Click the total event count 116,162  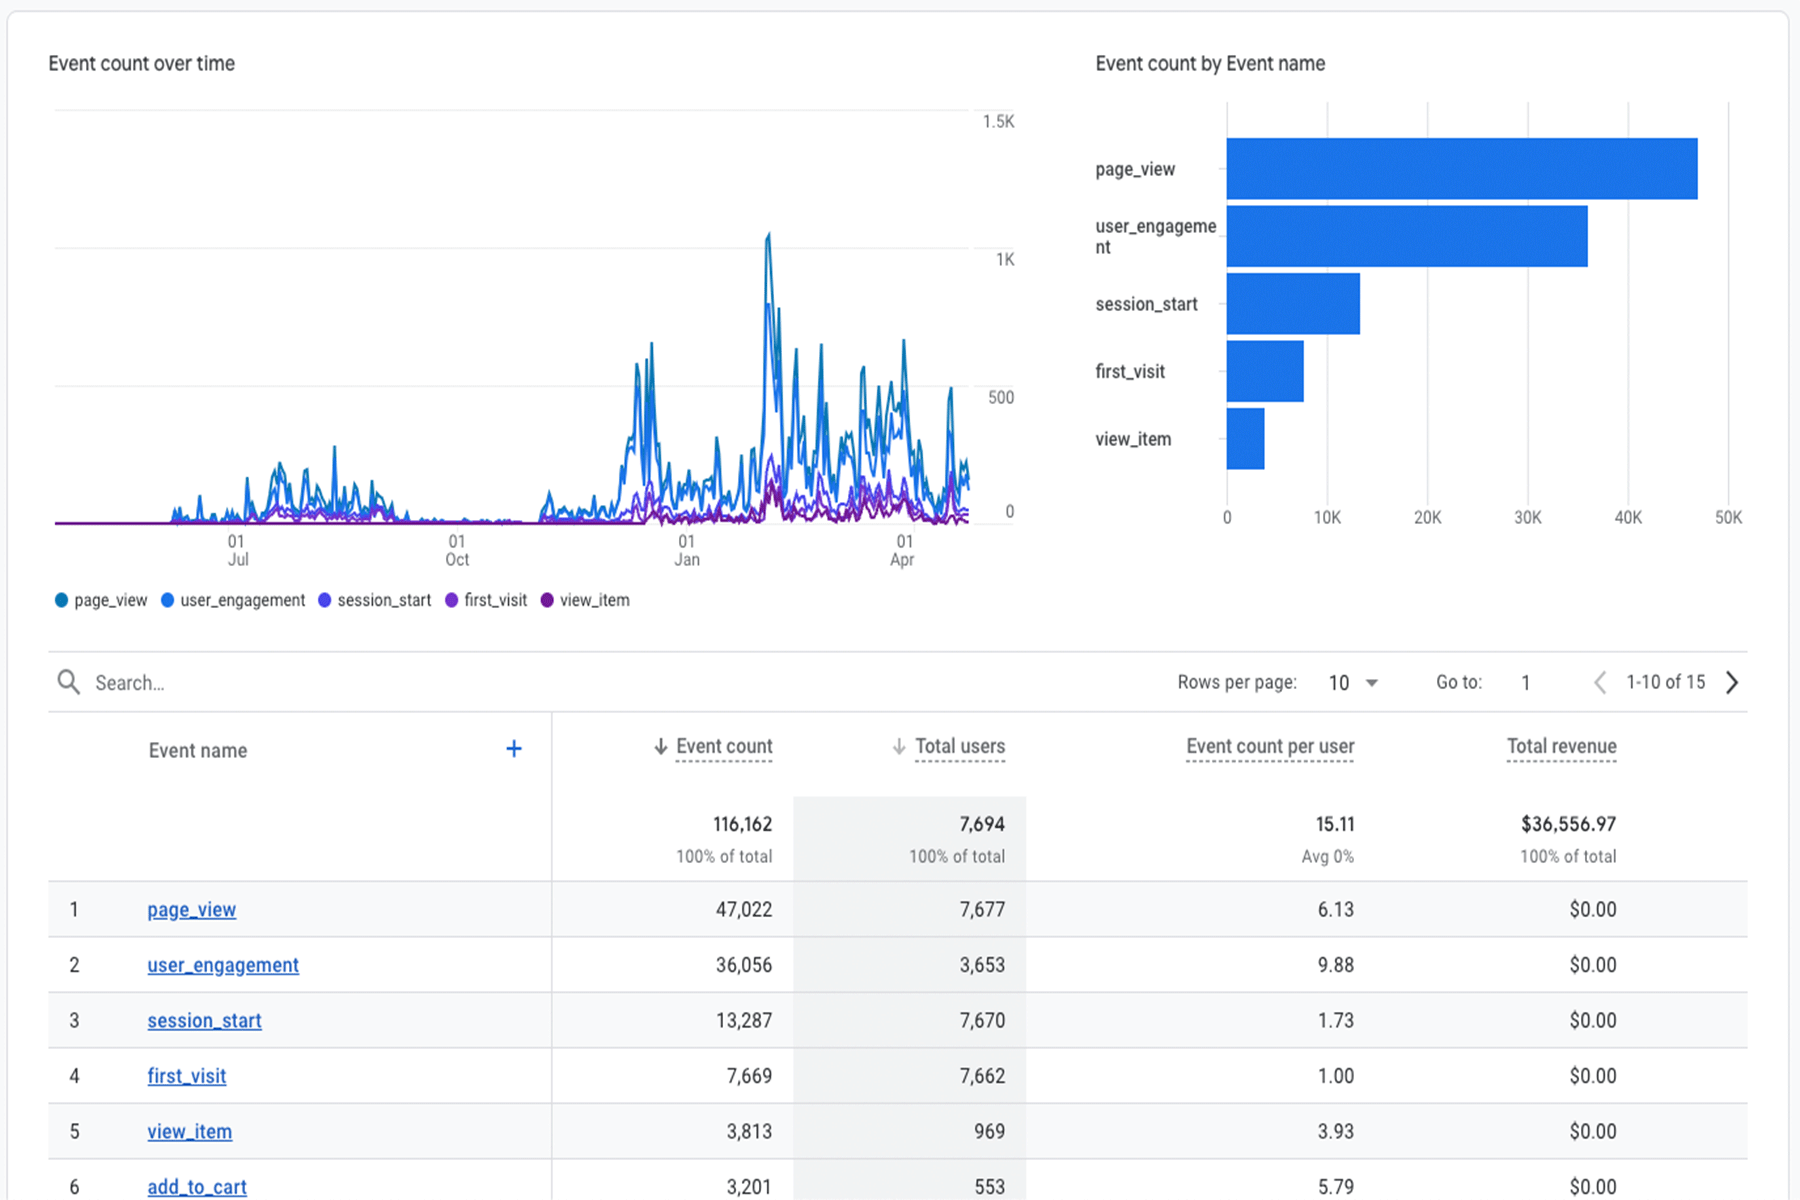[x=742, y=824]
